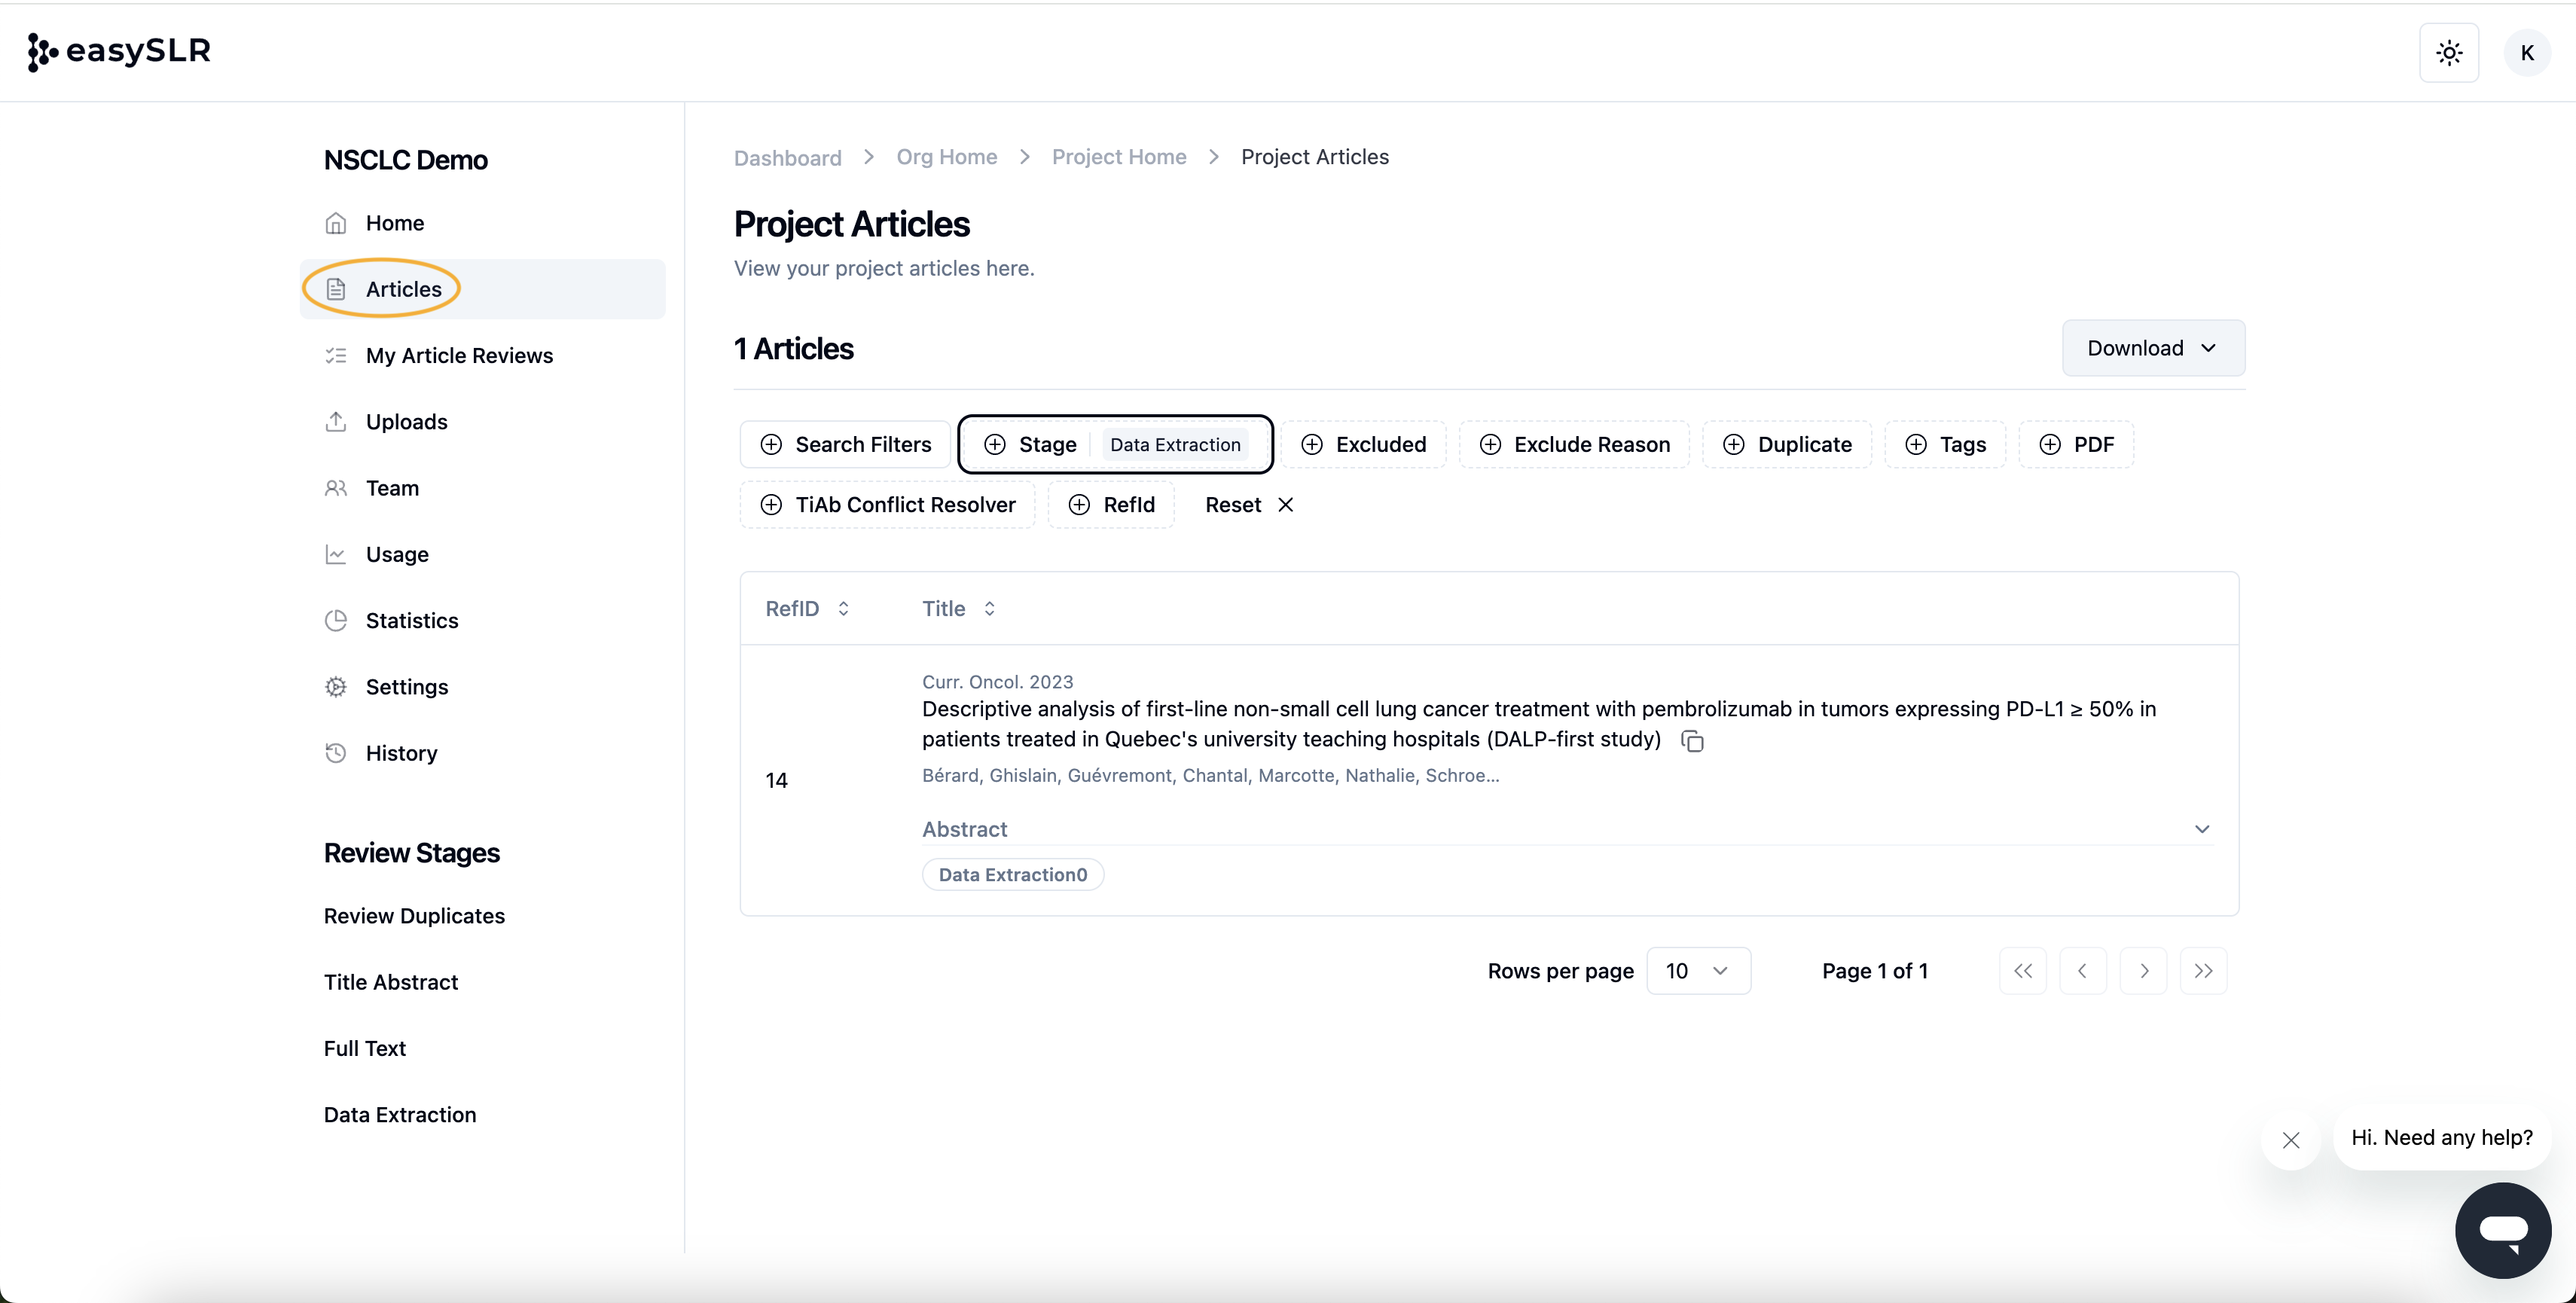Image resolution: width=2576 pixels, height=1303 pixels.
Task: Click the Hi. Need any help? bubble
Action: click(2442, 1137)
